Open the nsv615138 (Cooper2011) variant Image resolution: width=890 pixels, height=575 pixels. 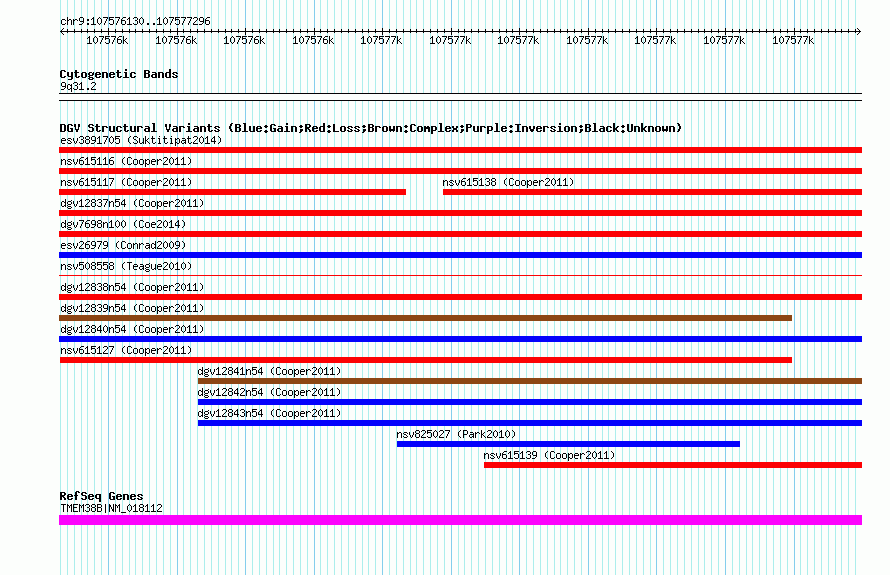point(508,182)
